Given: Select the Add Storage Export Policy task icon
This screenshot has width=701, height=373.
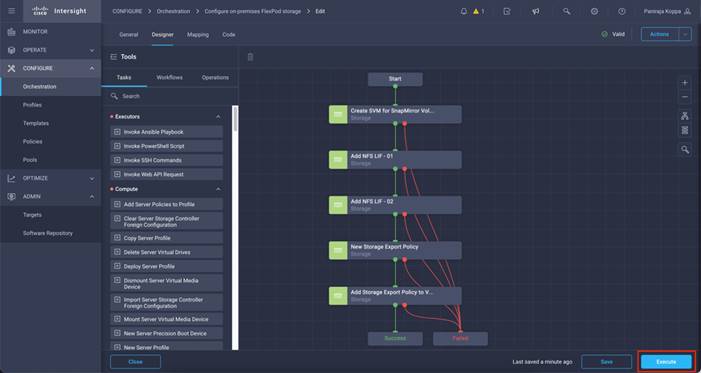Looking at the screenshot, I should (x=338, y=296).
